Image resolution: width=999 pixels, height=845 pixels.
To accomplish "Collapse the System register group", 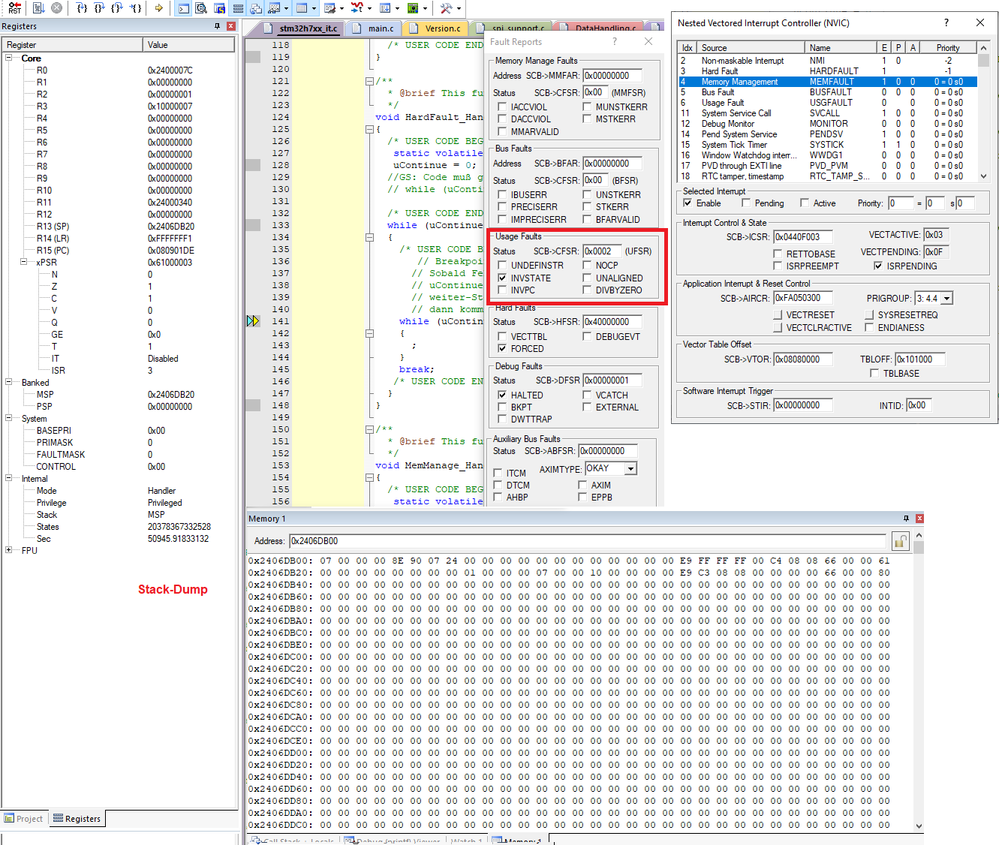I will 9,418.
